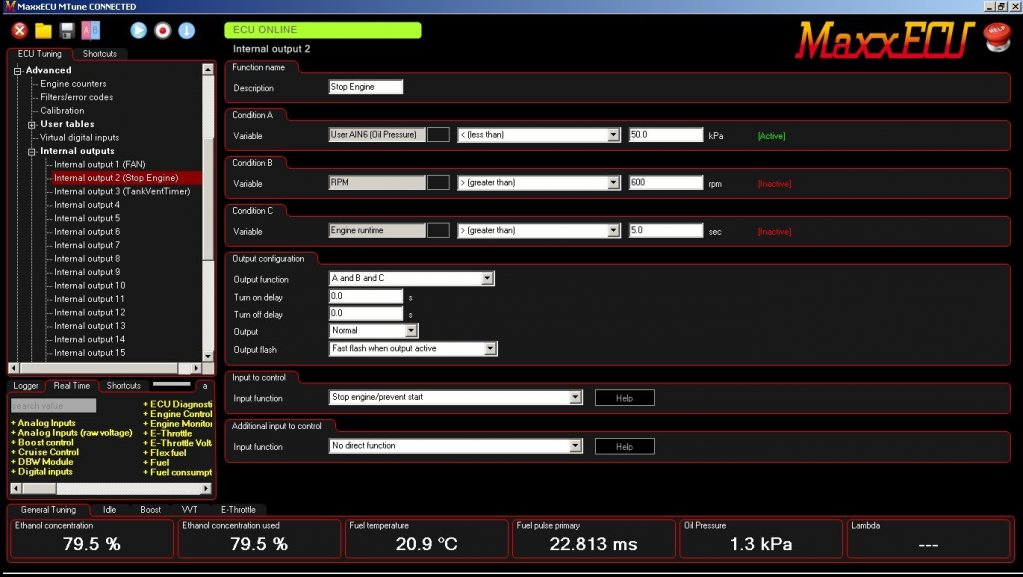Open the No direct function dropdown
This screenshot has height=577, width=1023.
click(575, 446)
